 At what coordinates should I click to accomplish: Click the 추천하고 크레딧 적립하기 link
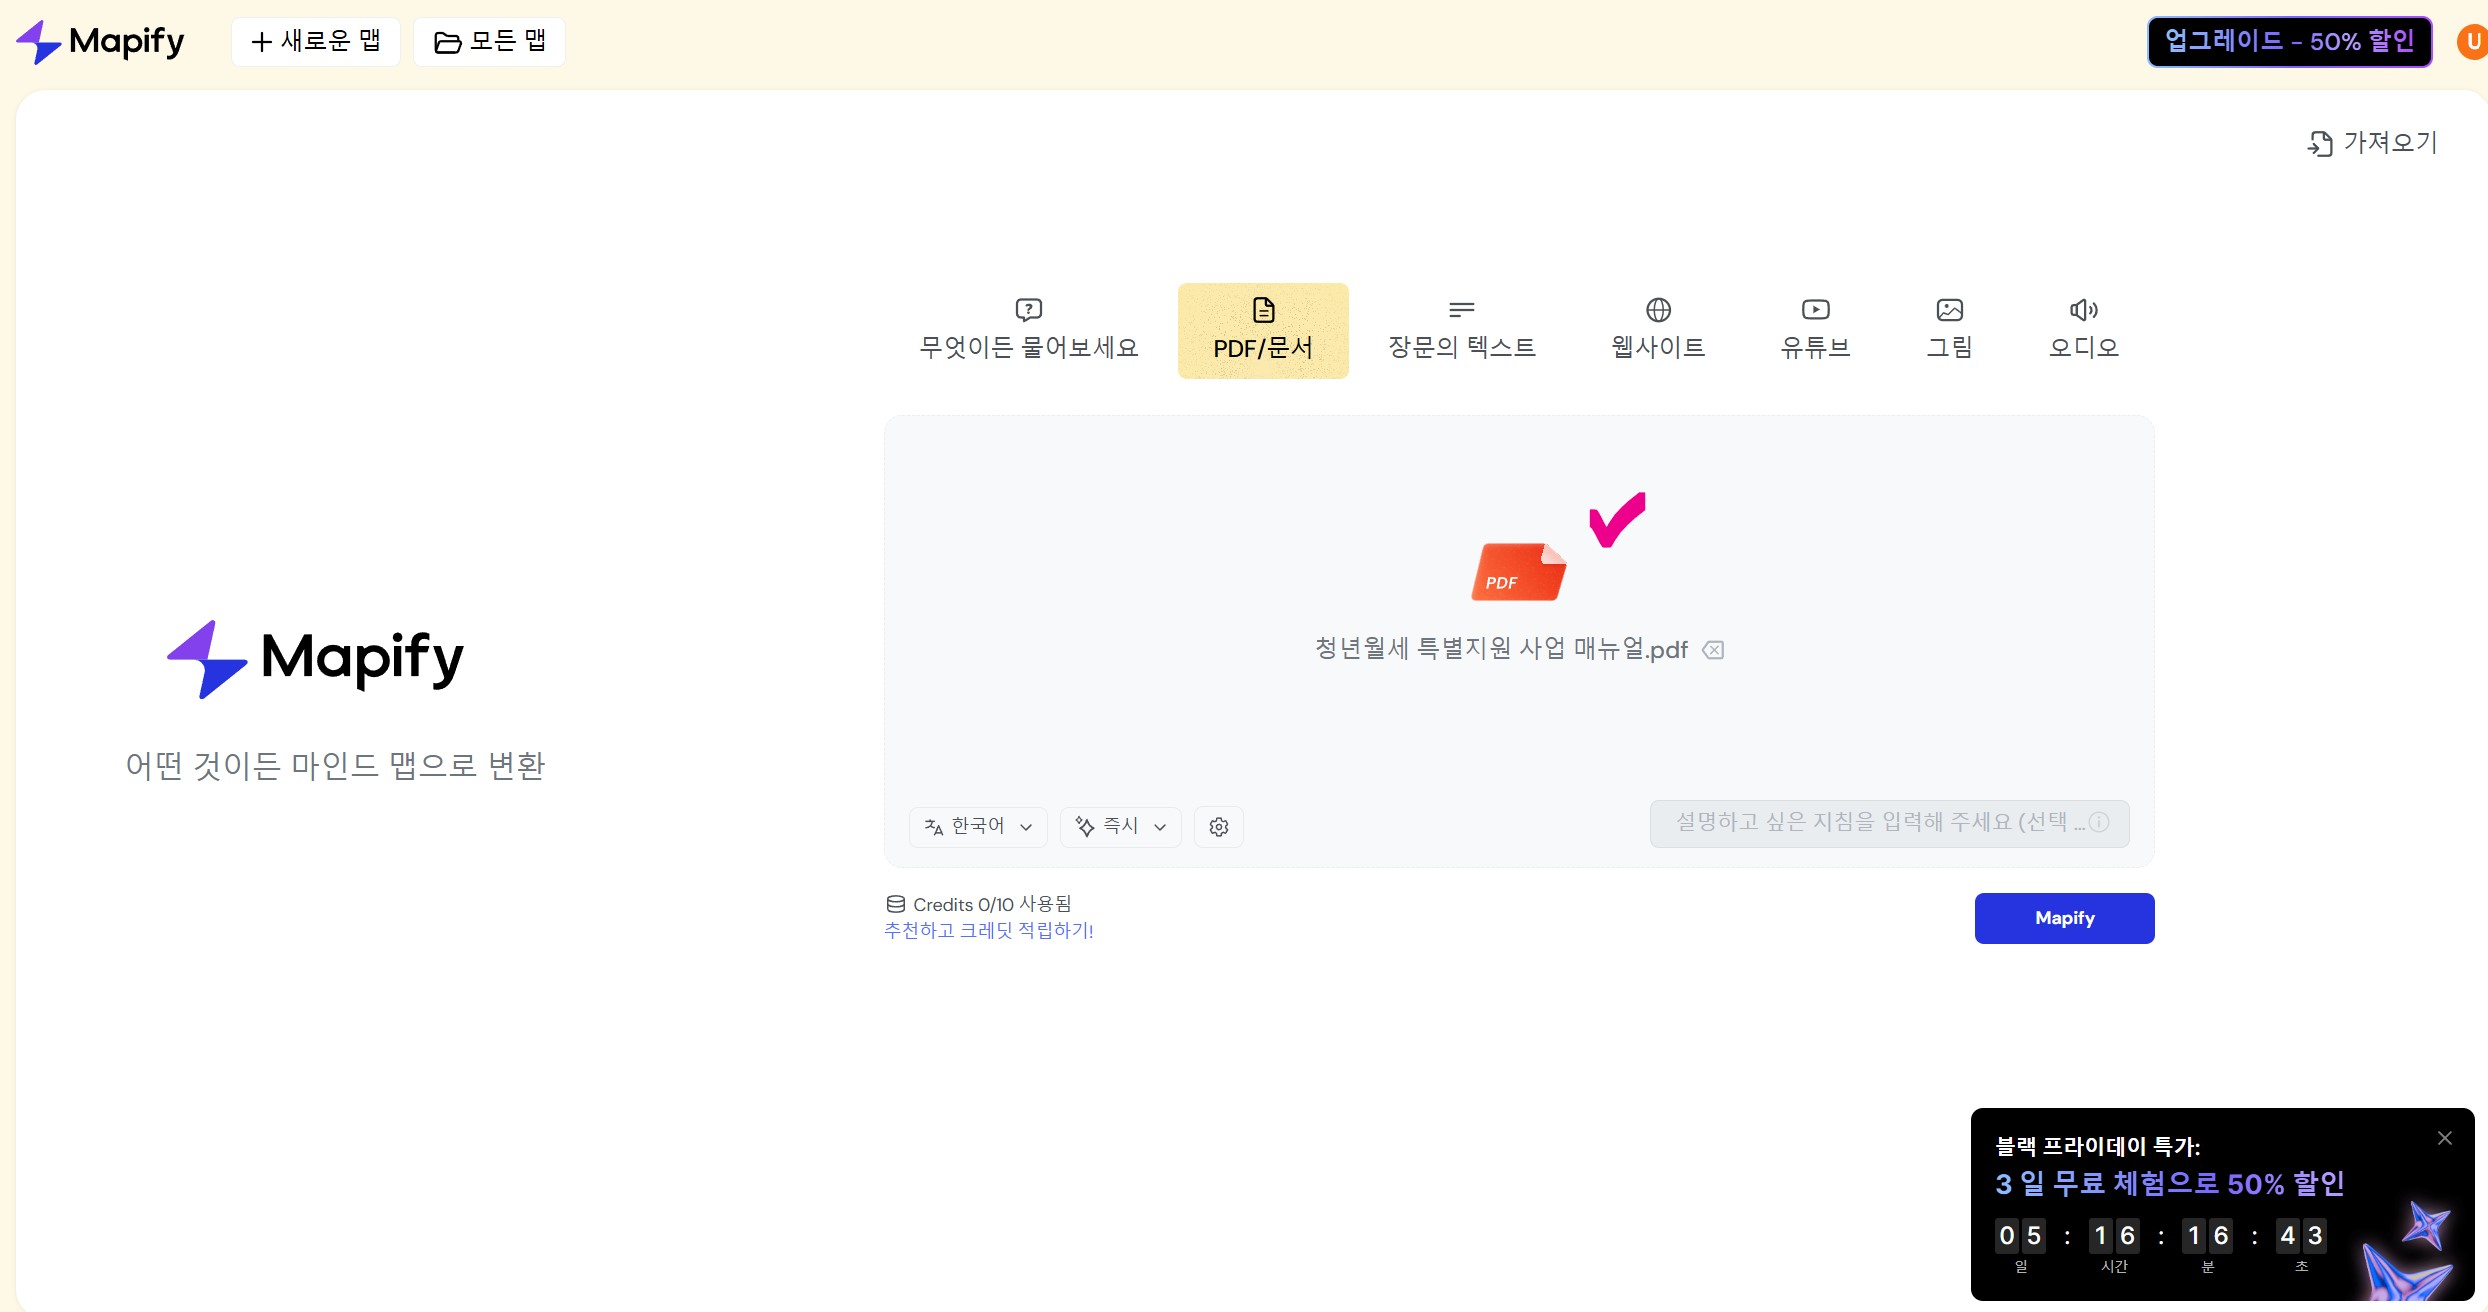(x=988, y=931)
